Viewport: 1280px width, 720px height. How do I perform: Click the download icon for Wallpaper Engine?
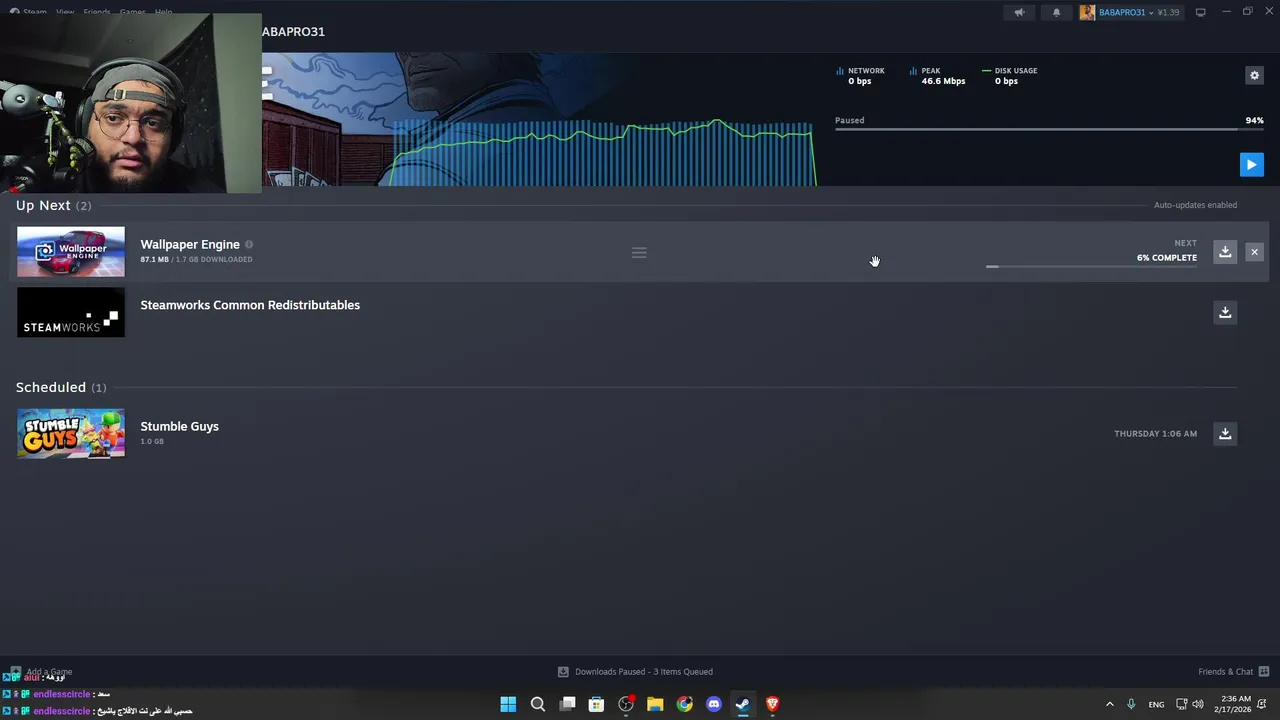(1225, 252)
